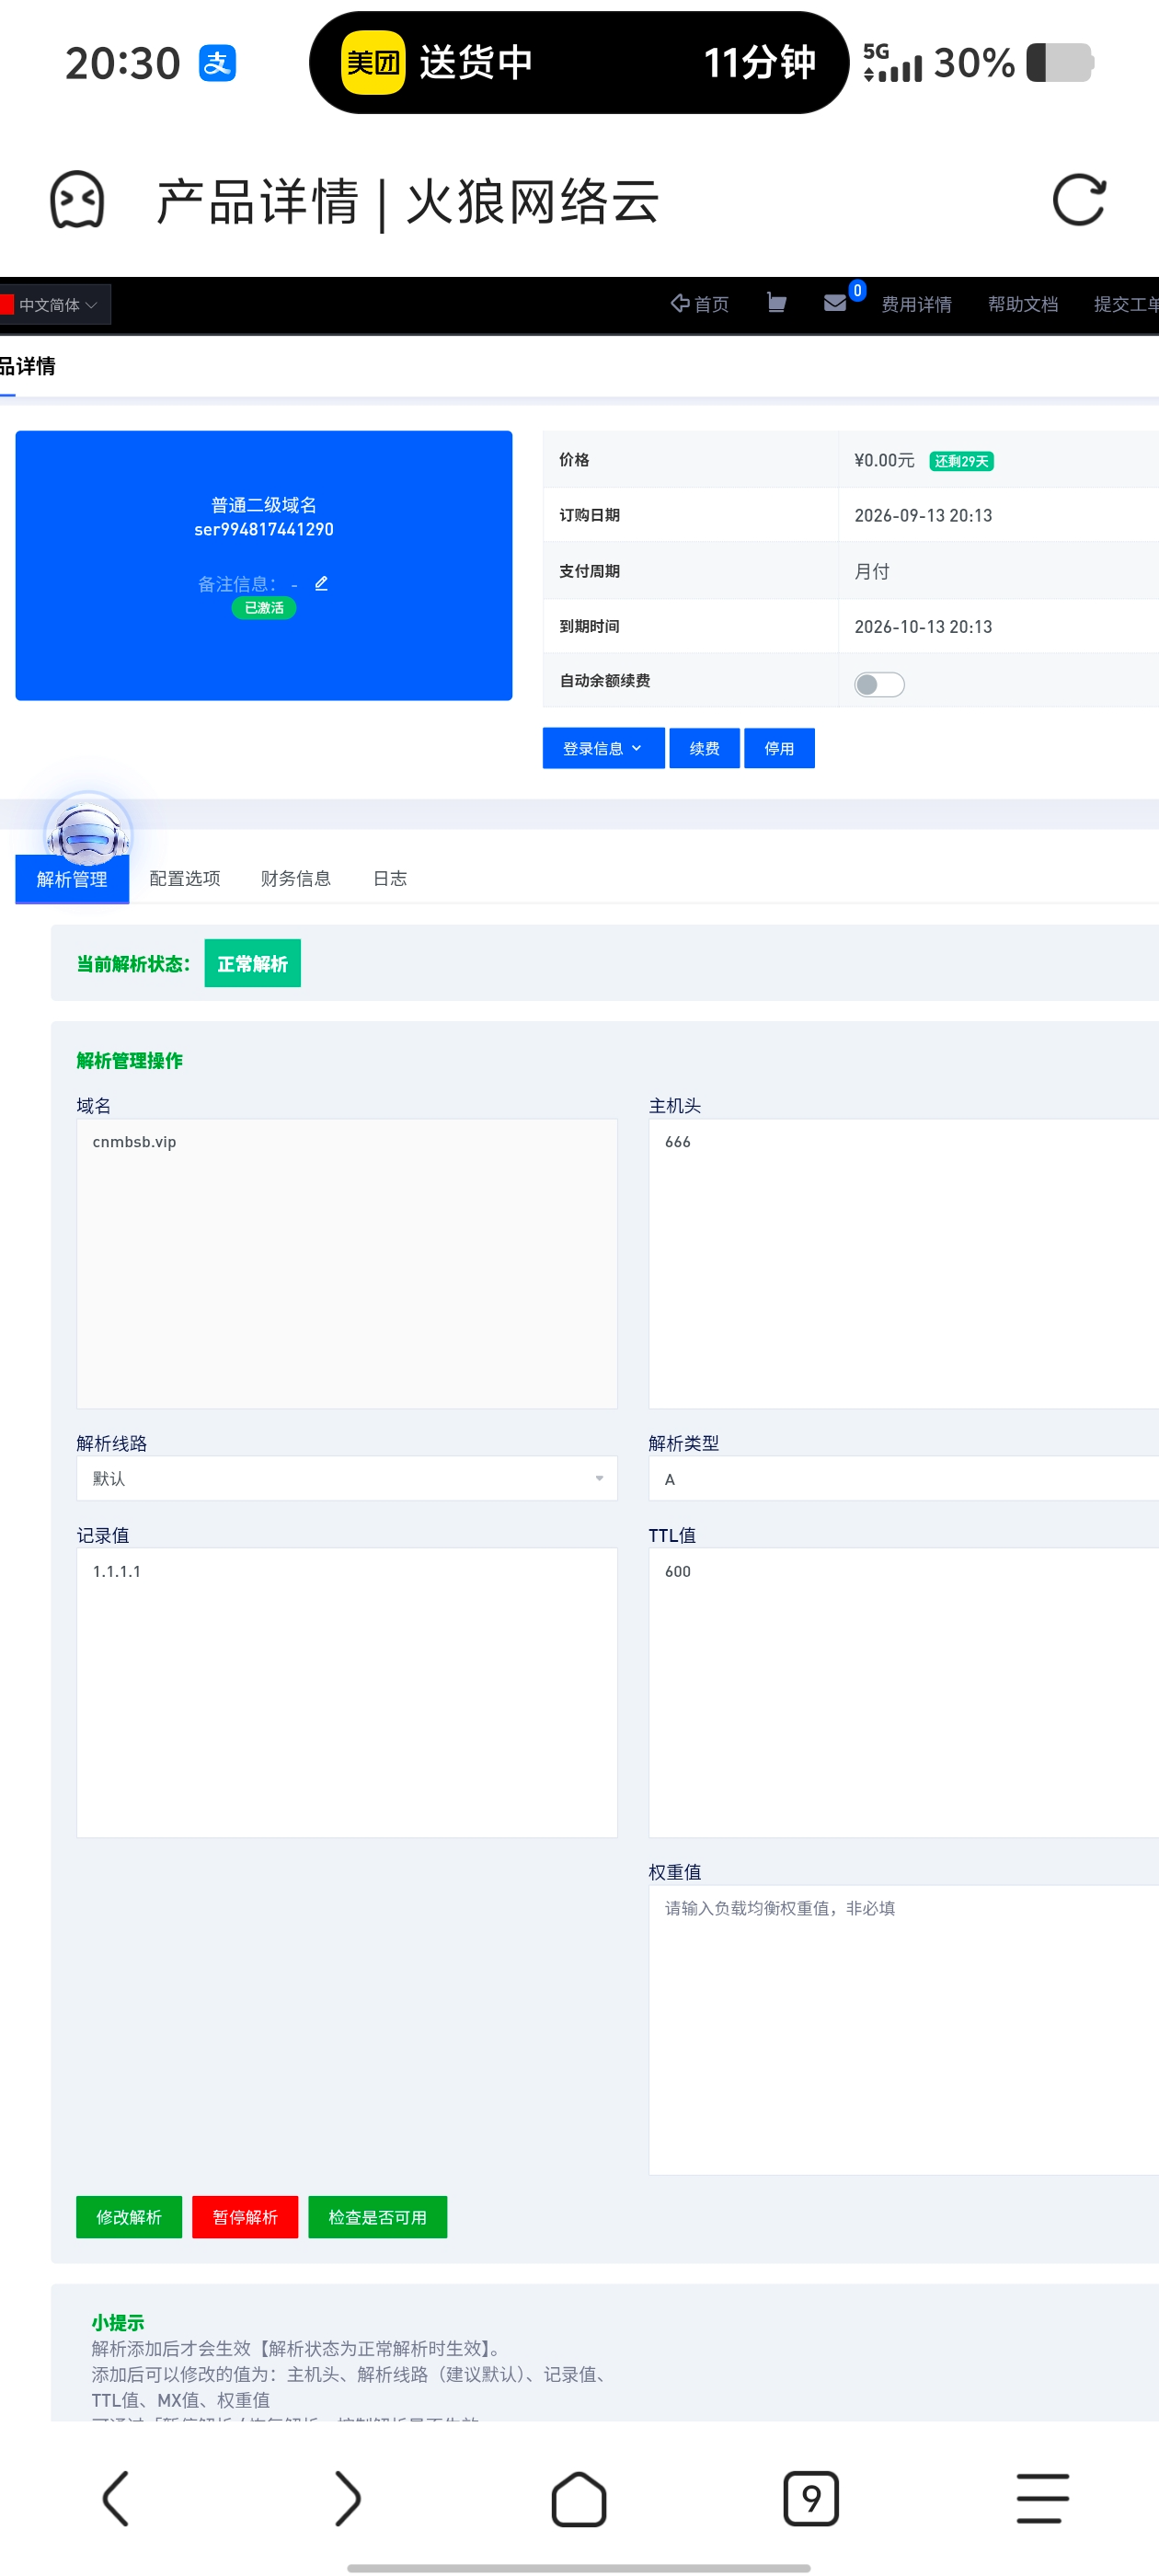Tap the browser ghost avatar icon
Viewport: 1159px width, 2576px height.
click(x=77, y=200)
